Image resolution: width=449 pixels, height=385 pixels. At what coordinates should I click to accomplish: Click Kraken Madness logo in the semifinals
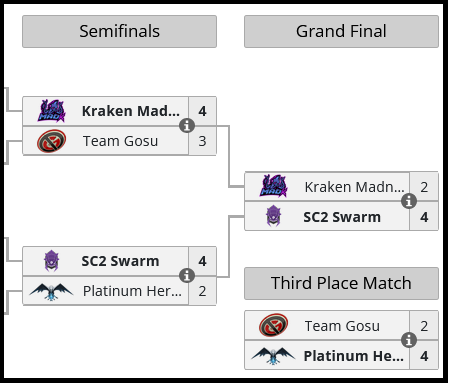point(51,111)
